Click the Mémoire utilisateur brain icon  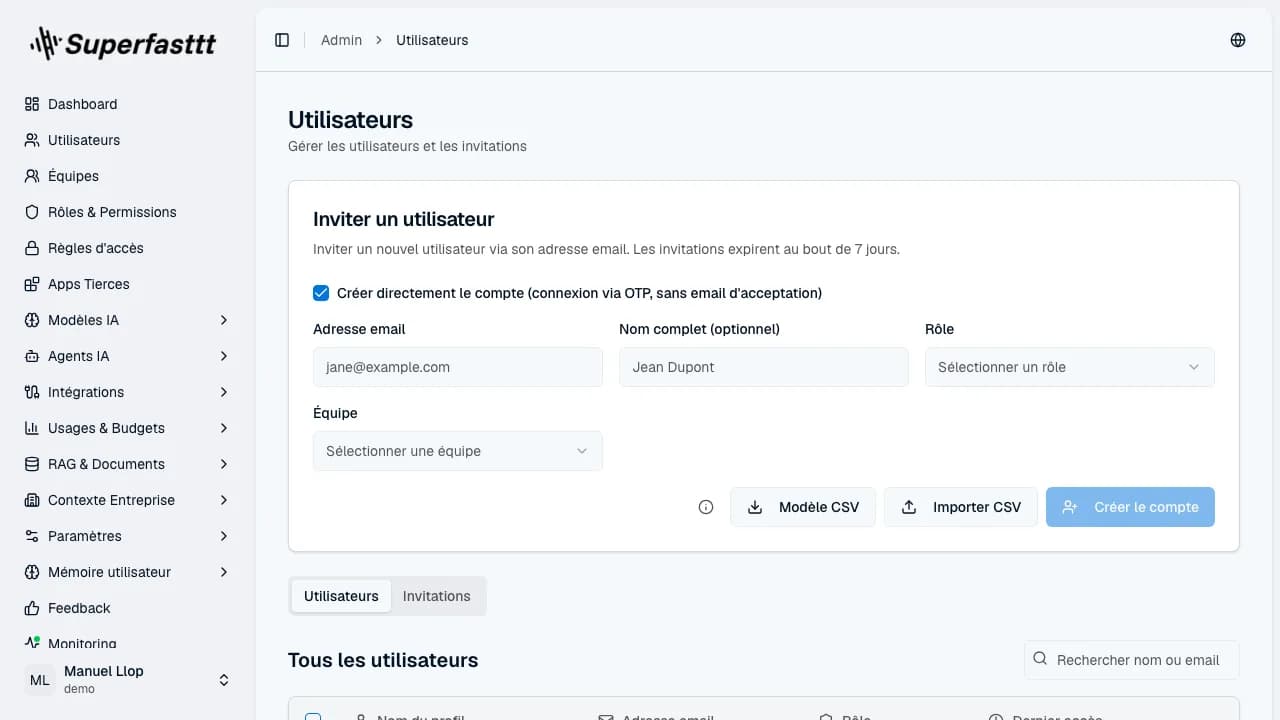pyautogui.click(x=32, y=572)
